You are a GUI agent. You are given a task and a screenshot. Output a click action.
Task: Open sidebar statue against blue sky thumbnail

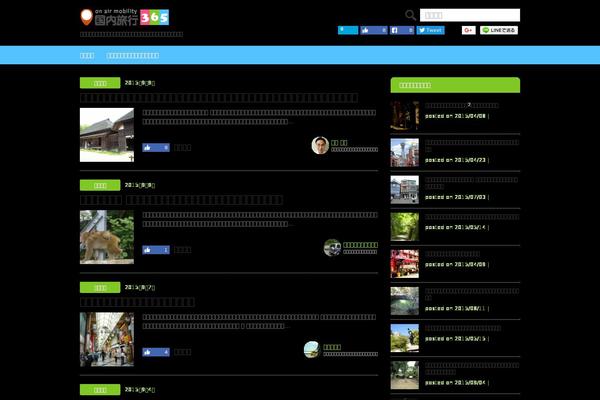(x=404, y=338)
